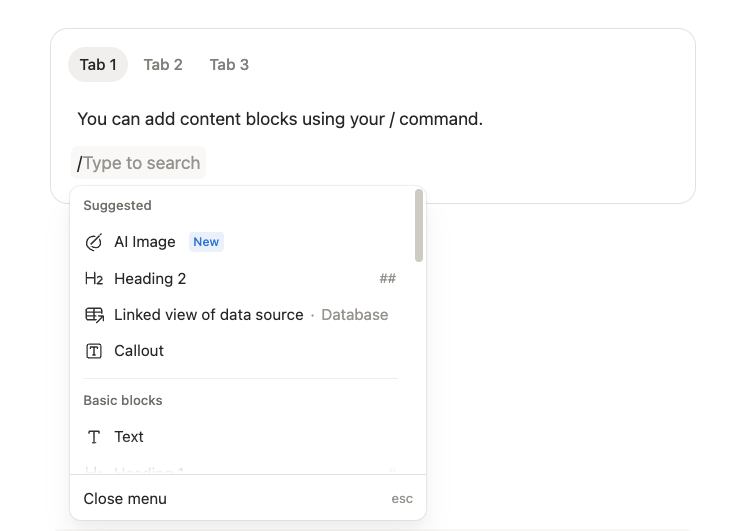Close menu via bottom button
The image size is (741, 531).
coord(248,499)
